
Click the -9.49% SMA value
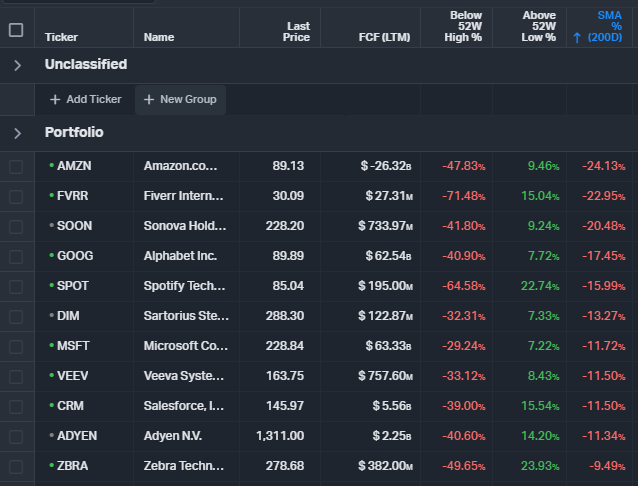coord(607,466)
